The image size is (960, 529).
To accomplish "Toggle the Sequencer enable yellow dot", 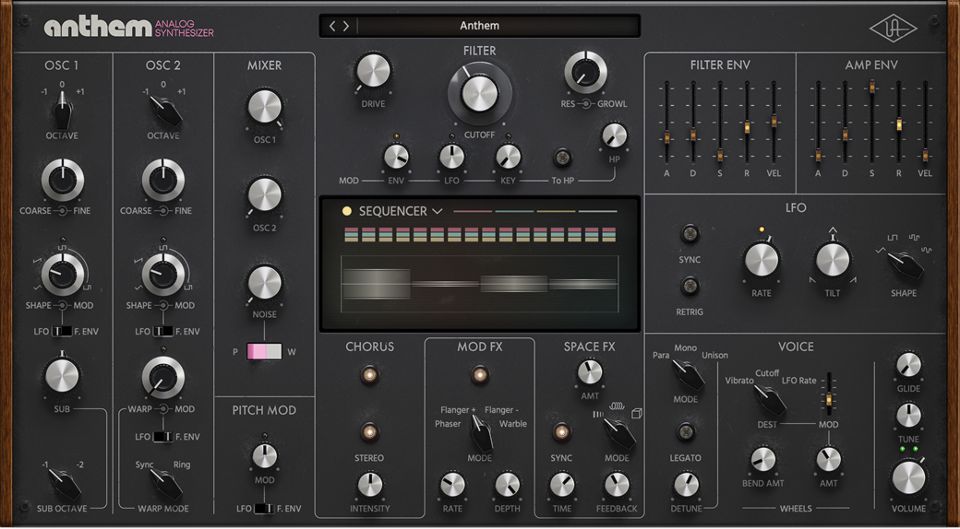I will coord(347,211).
